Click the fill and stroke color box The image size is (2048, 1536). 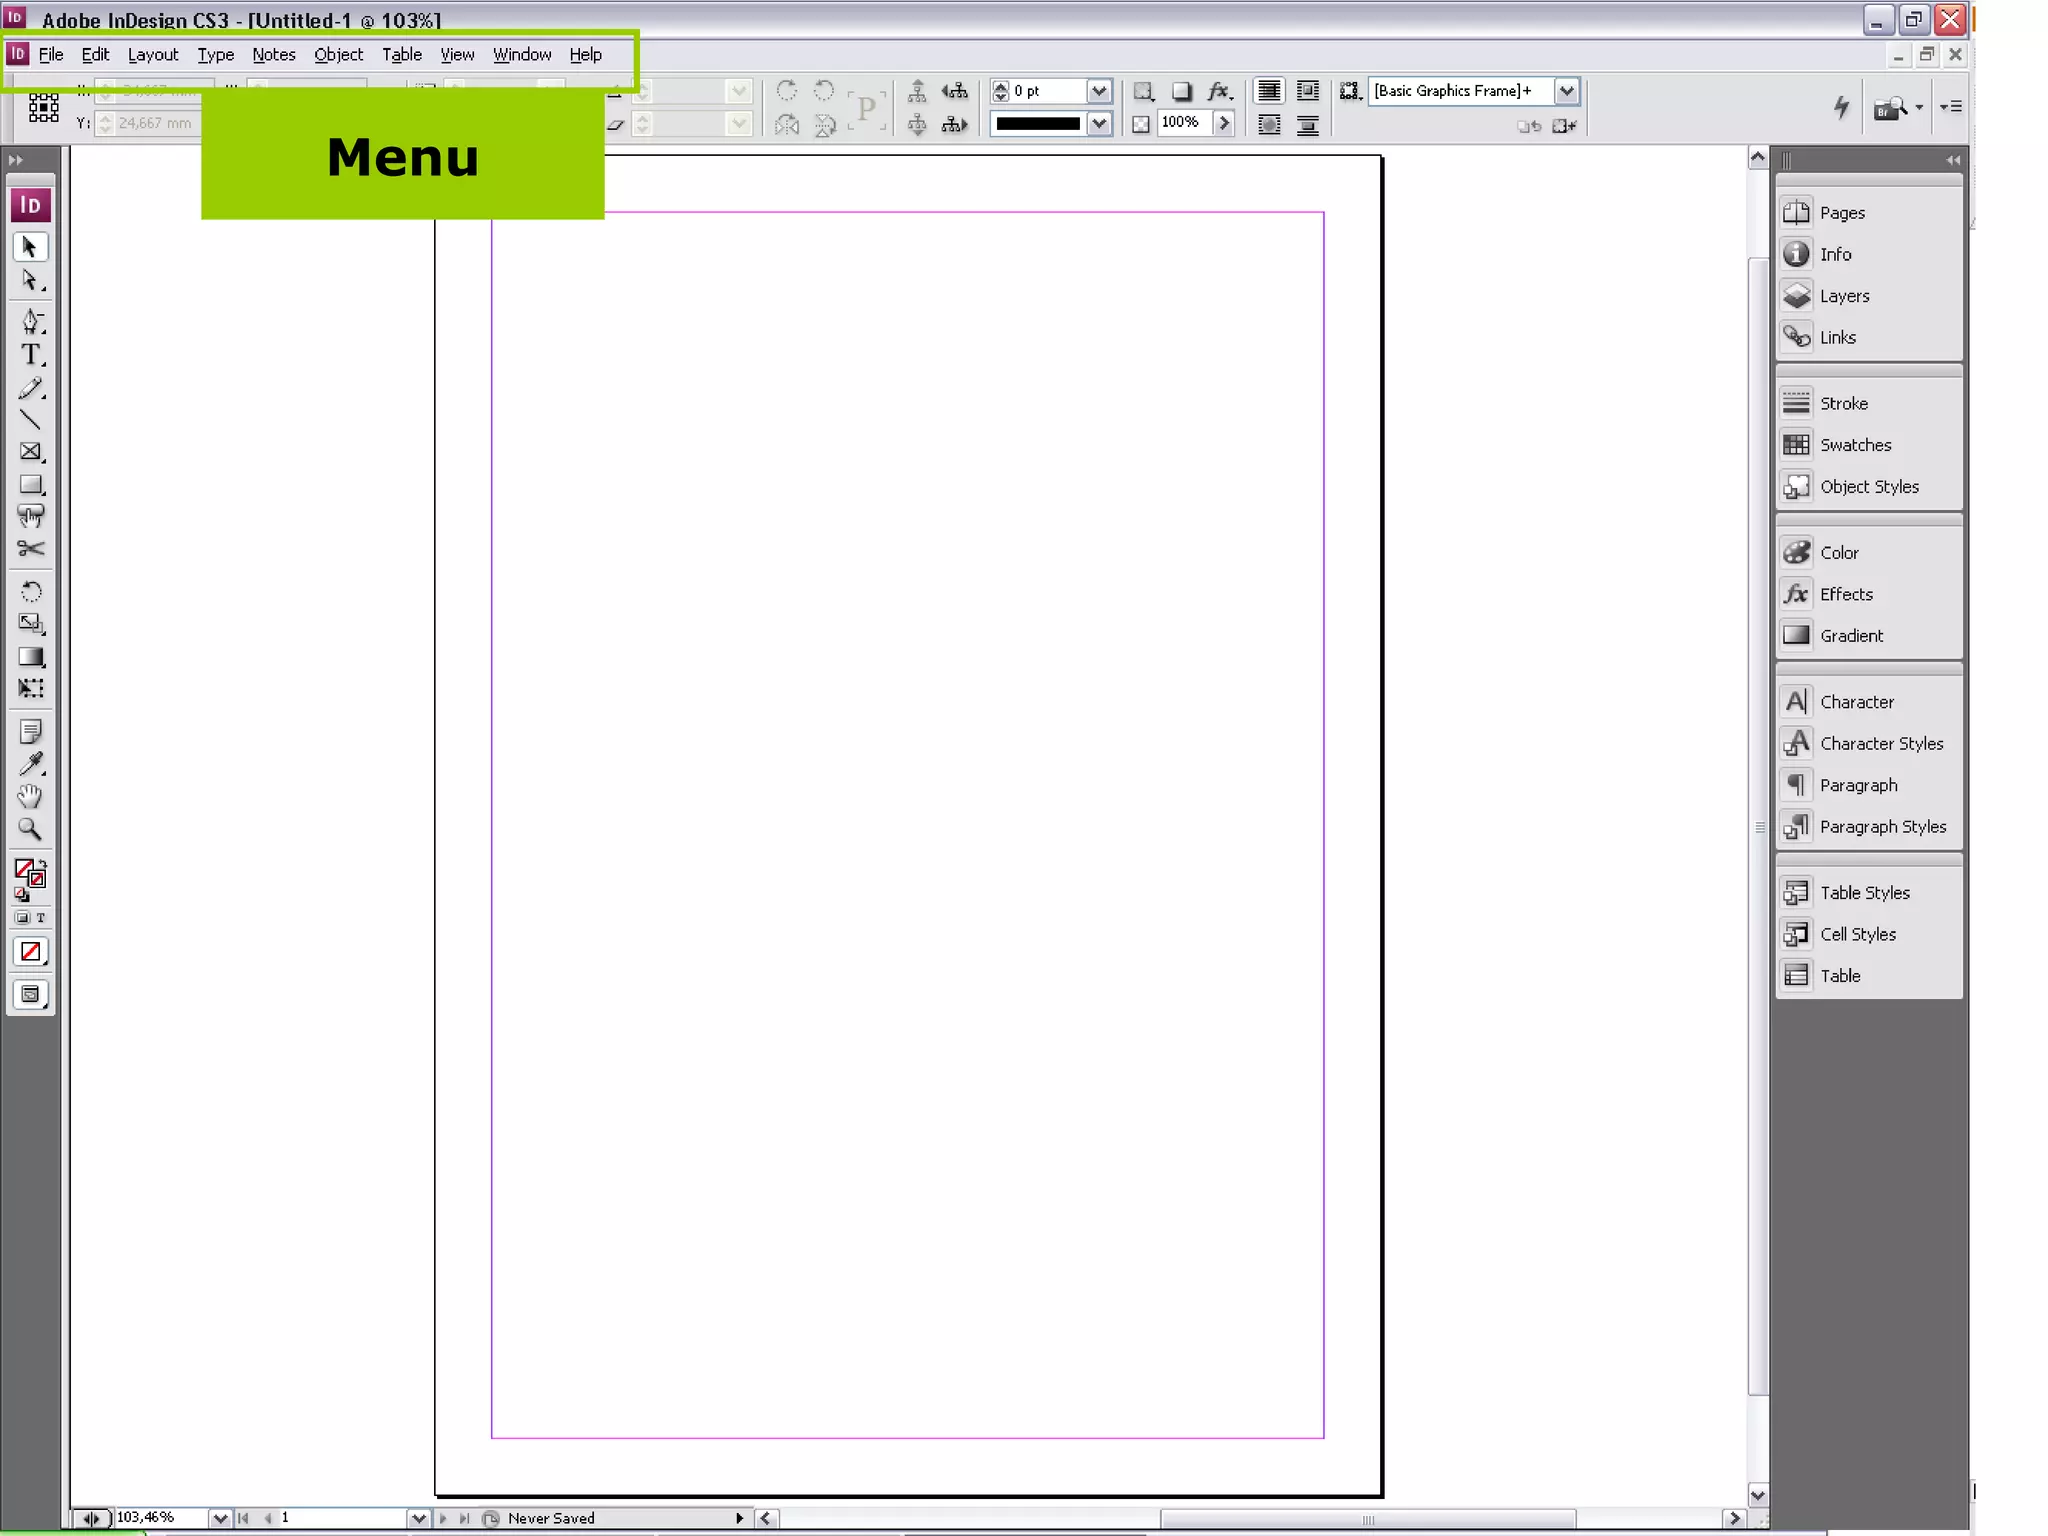[30, 873]
